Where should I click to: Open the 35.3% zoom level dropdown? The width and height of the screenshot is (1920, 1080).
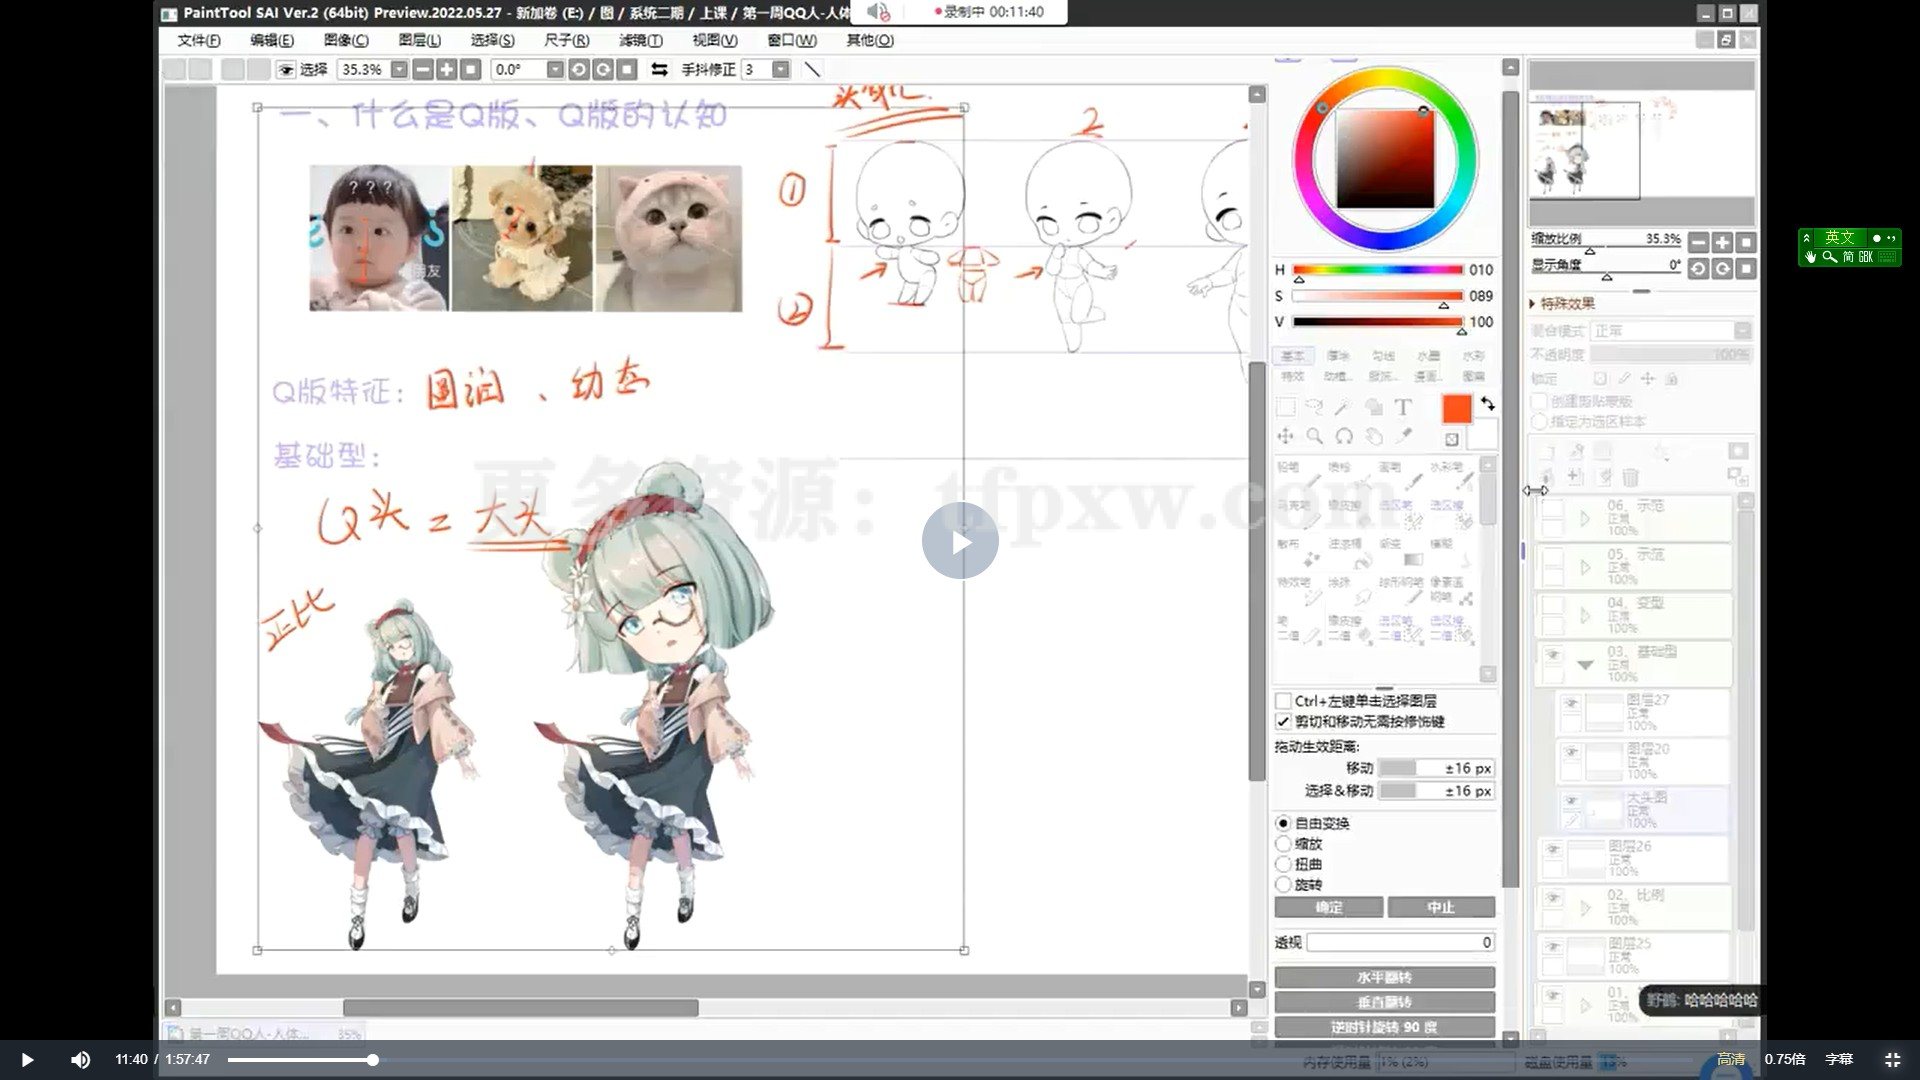coord(399,70)
